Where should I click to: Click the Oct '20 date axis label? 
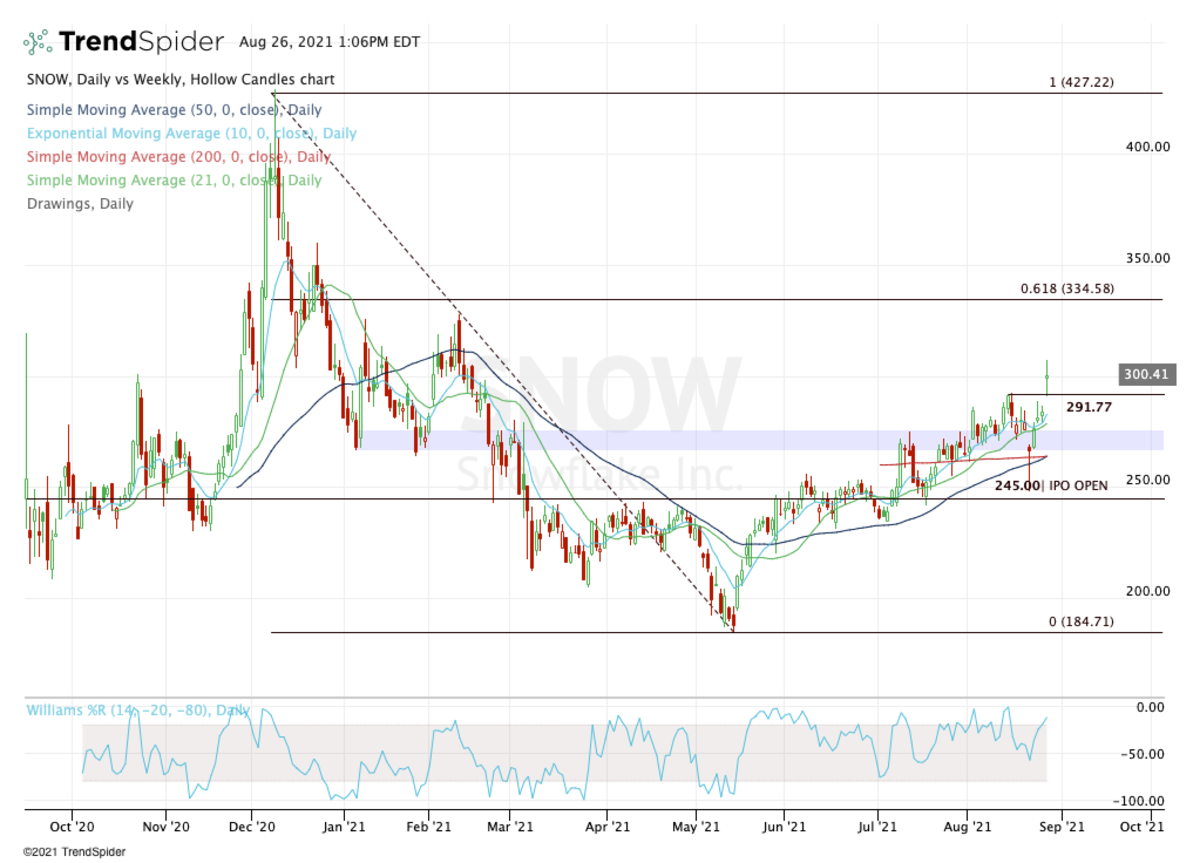pos(72,828)
